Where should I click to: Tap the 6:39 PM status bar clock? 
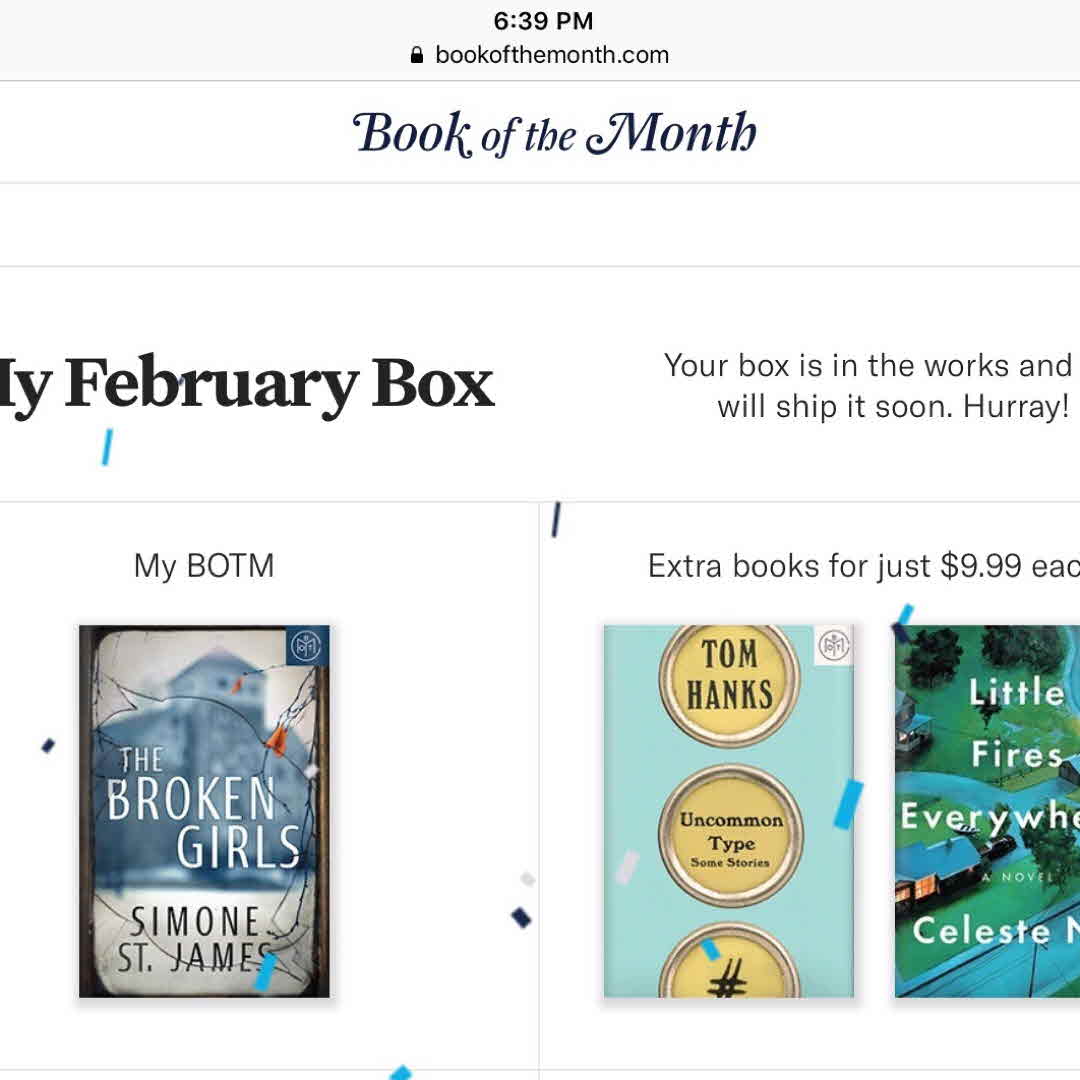coord(543,20)
